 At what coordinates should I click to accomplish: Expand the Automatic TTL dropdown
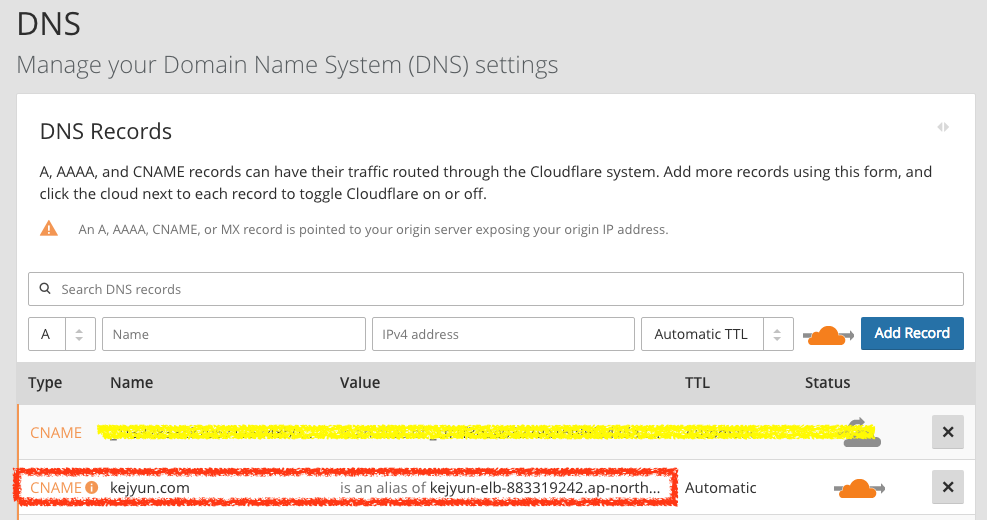pyautogui.click(x=717, y=334)
